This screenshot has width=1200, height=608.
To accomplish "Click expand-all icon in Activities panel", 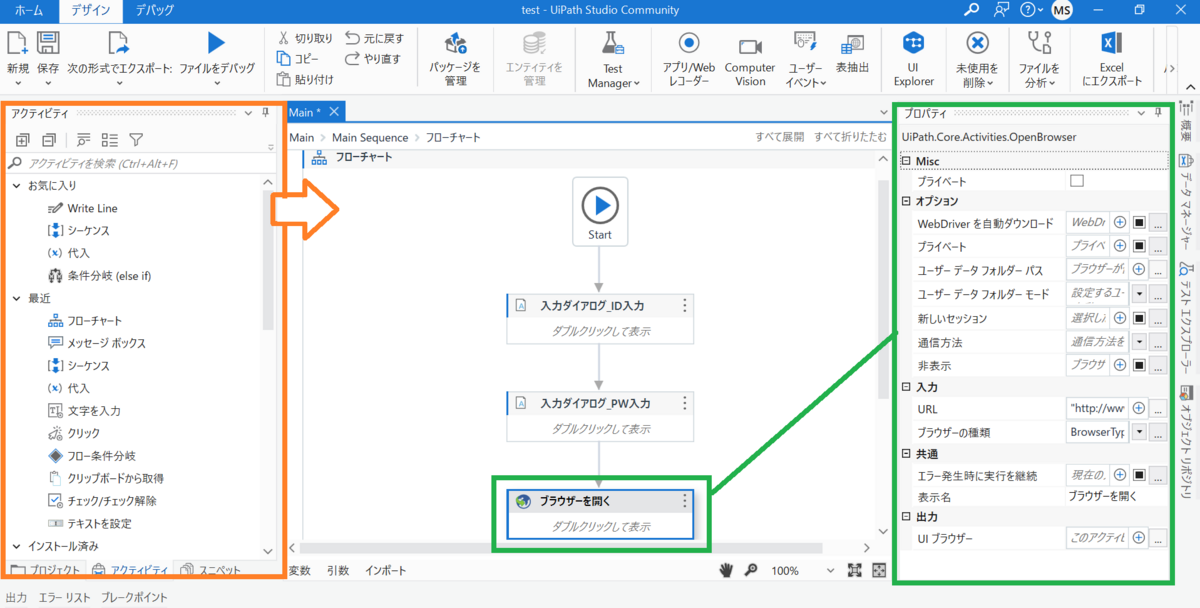I will 23,140.
